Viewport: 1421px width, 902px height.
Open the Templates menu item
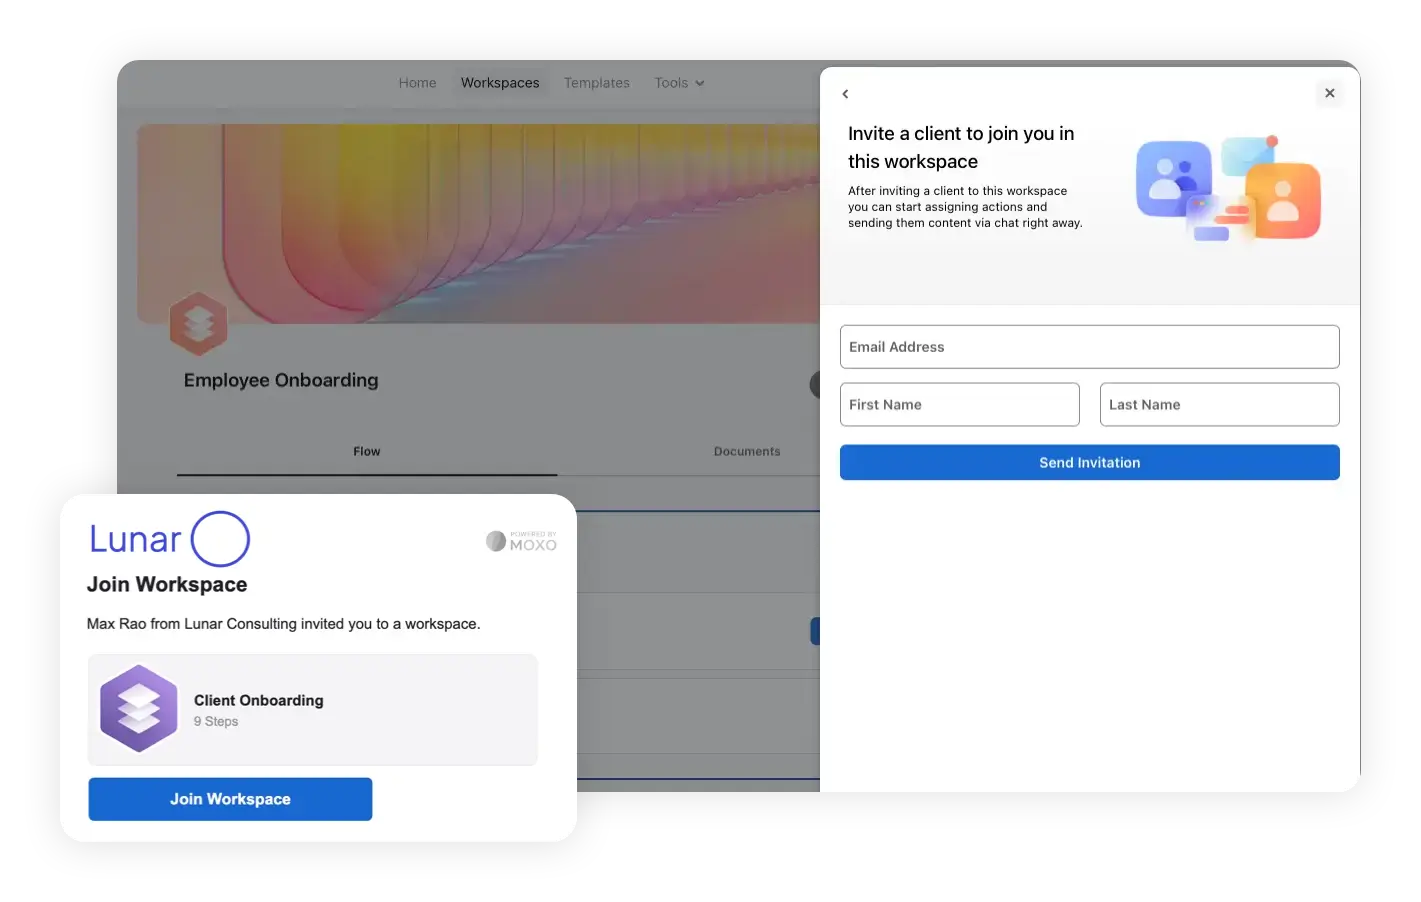point(596,82)
